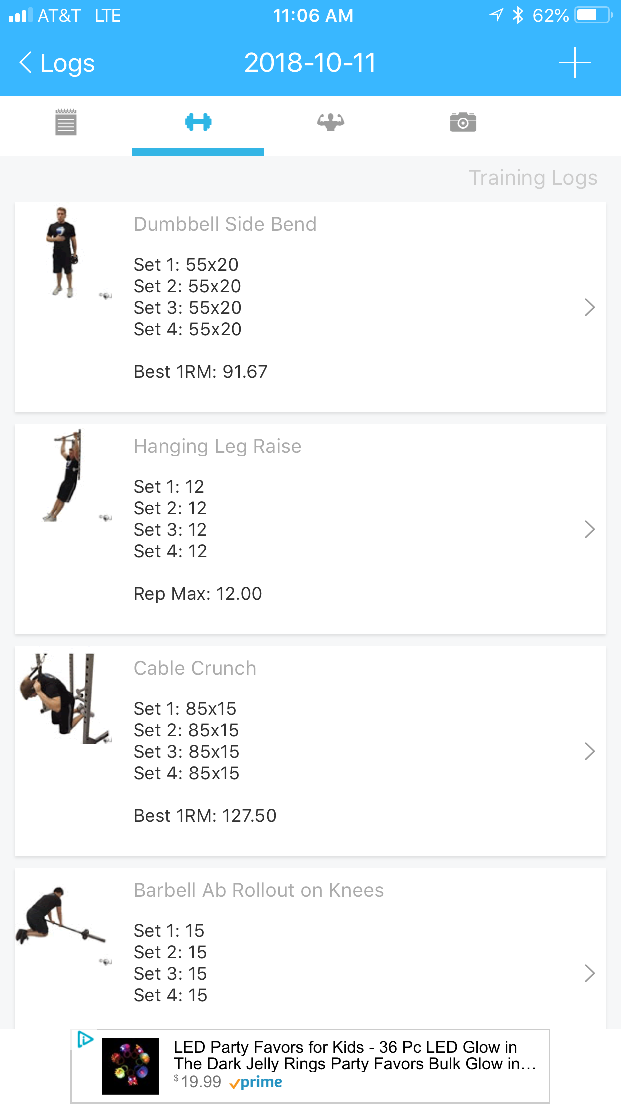Open the camera photos tab
The height and width of the screenshot is (1104, 621).
462,123
